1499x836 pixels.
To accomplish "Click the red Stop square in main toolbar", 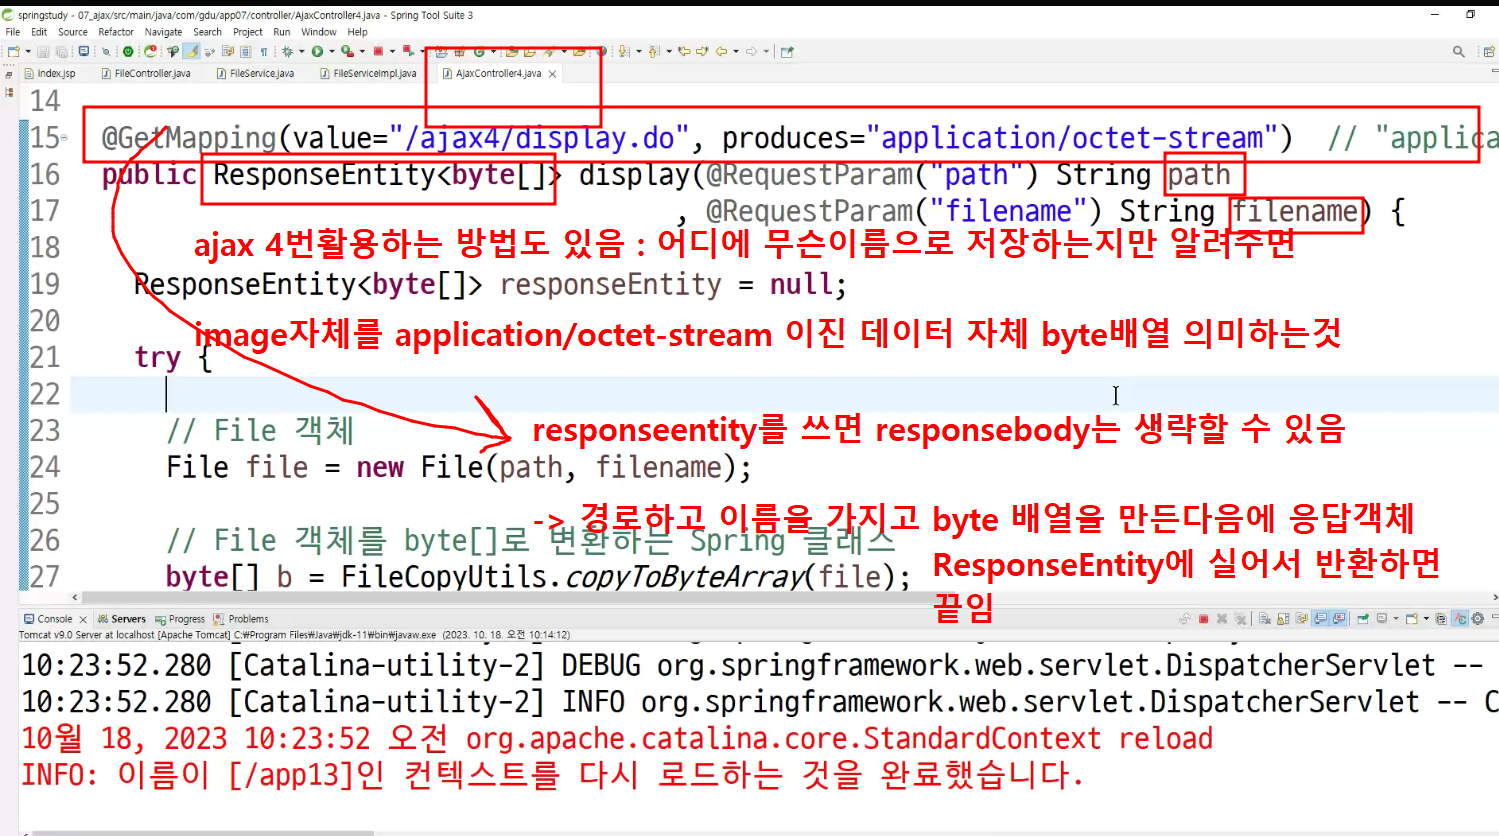I will click(378, 51).
